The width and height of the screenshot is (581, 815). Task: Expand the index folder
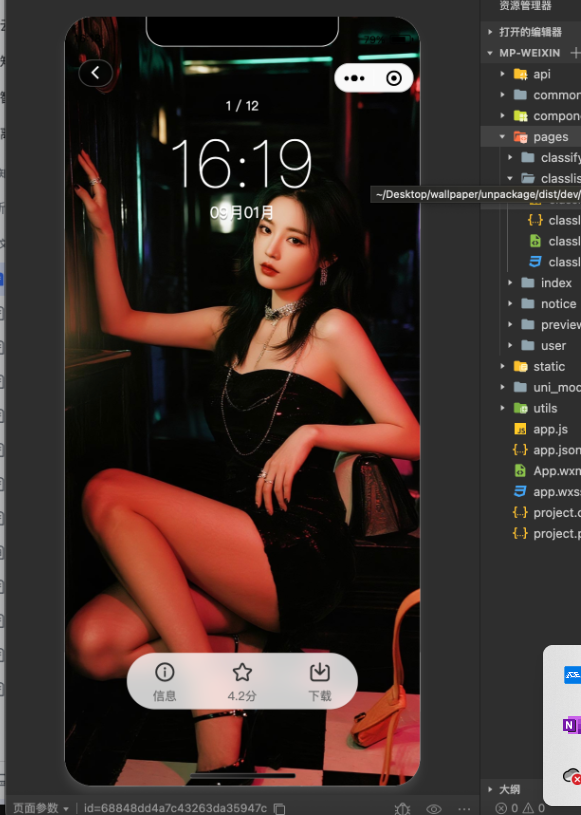(531, 283)
